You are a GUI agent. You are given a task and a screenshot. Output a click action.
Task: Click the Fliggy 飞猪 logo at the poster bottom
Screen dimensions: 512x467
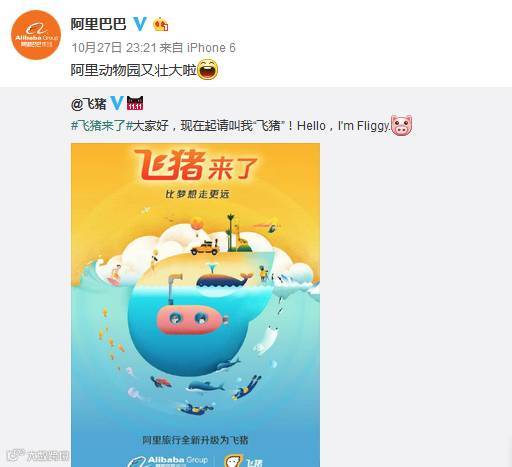pos(243,461)
